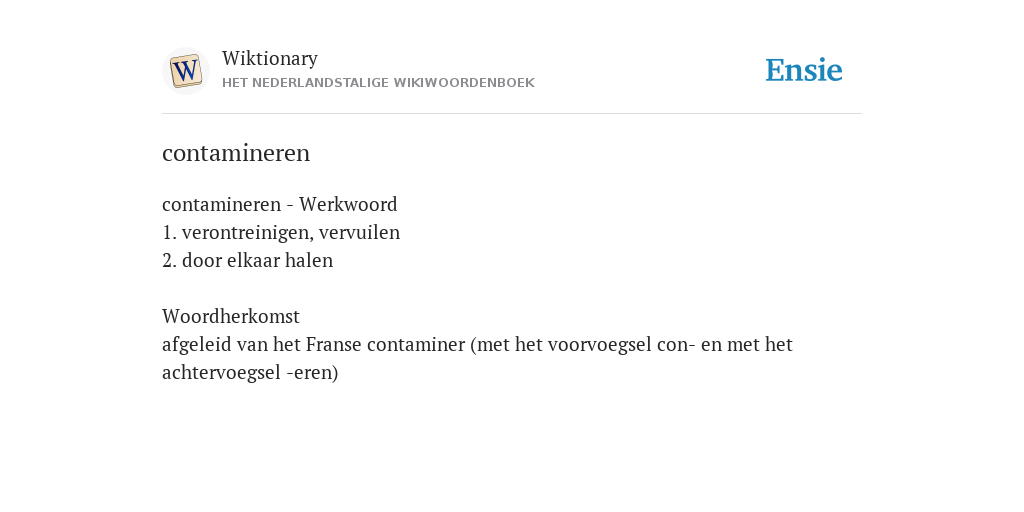
Task: Open the Ensie logo link
Action: (x=803, y=71)
